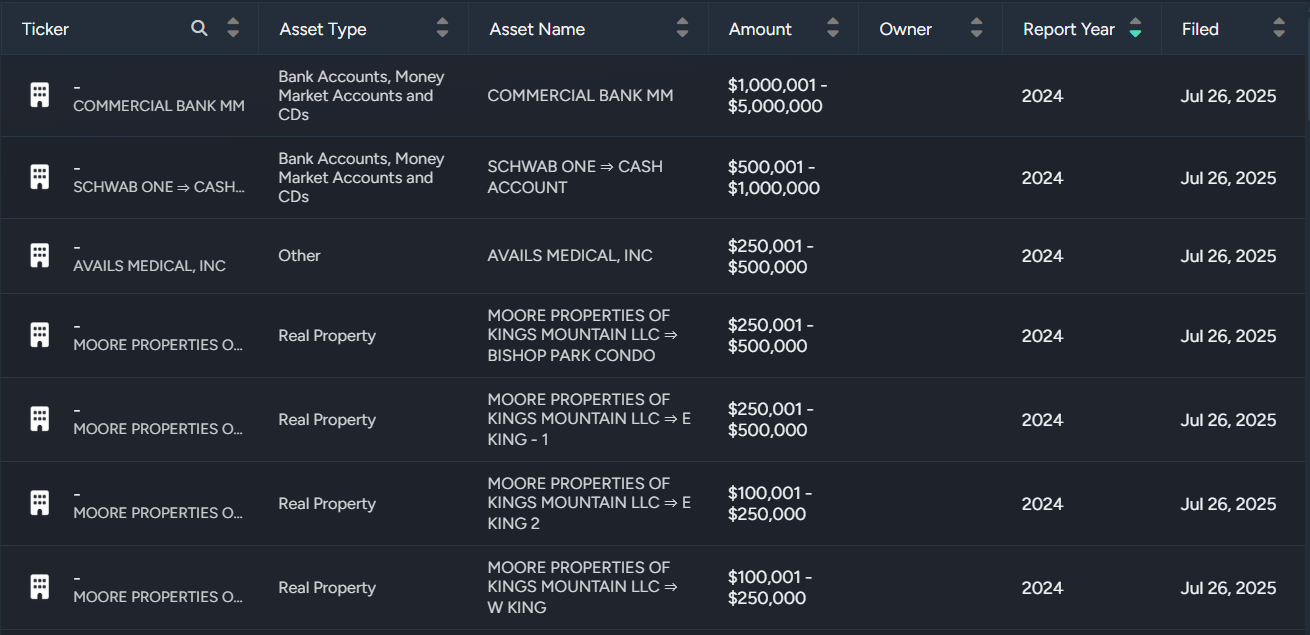
Task: Sort by Asset Type using sort arrows
Action: coord(442,28)
